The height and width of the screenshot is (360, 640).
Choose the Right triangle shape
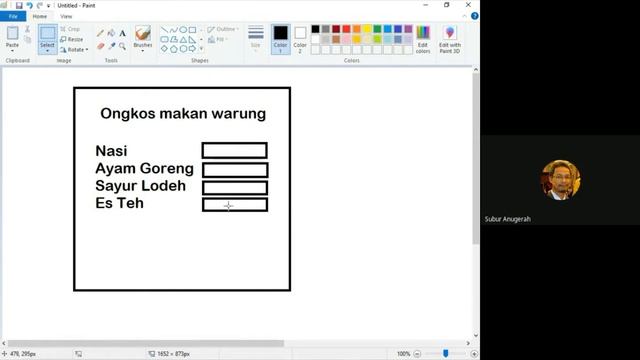(x=192, y=39)
